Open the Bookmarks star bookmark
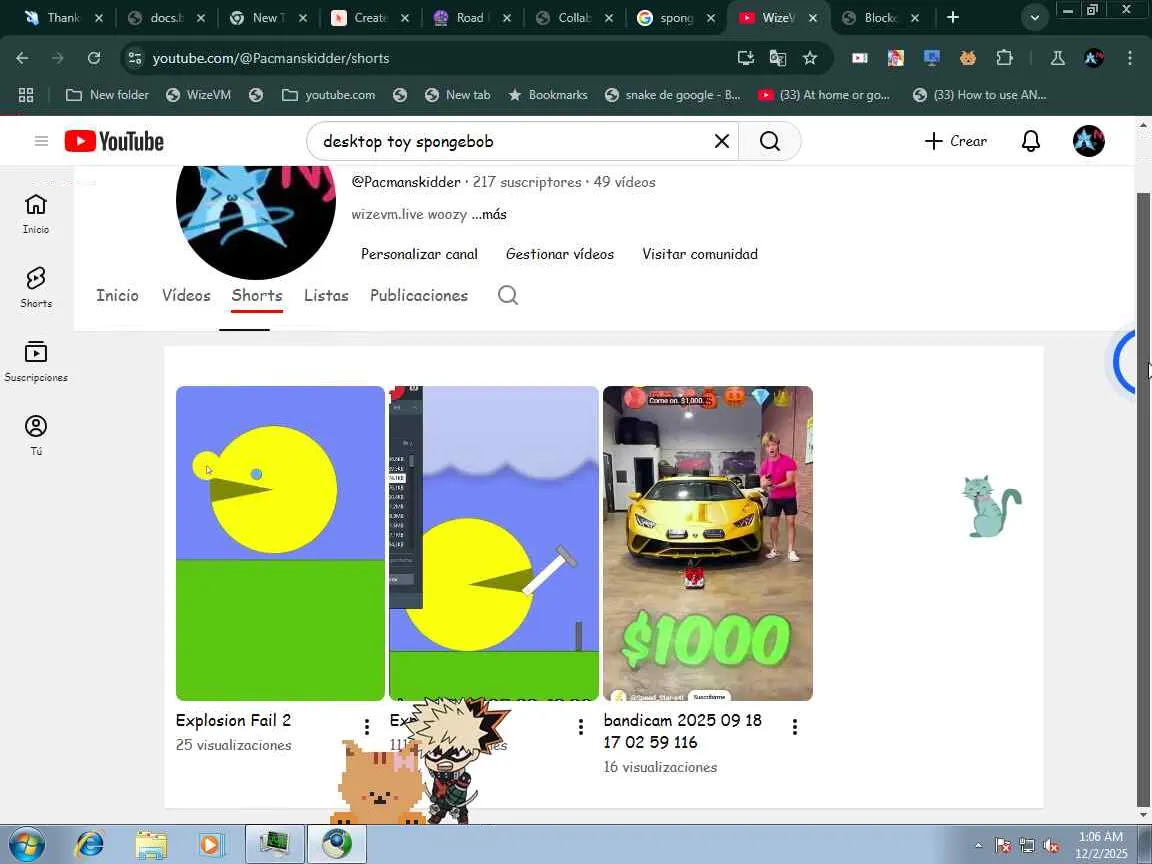Screen dimensions: 1152x864 548,95
